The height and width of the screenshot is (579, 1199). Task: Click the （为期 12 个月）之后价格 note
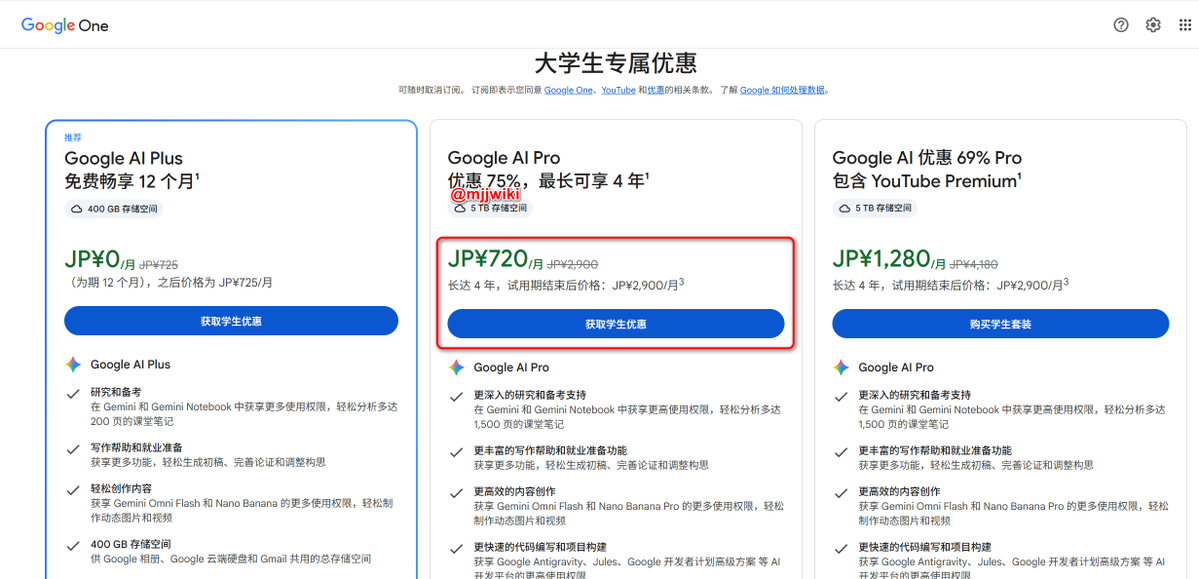pos(169,282)
